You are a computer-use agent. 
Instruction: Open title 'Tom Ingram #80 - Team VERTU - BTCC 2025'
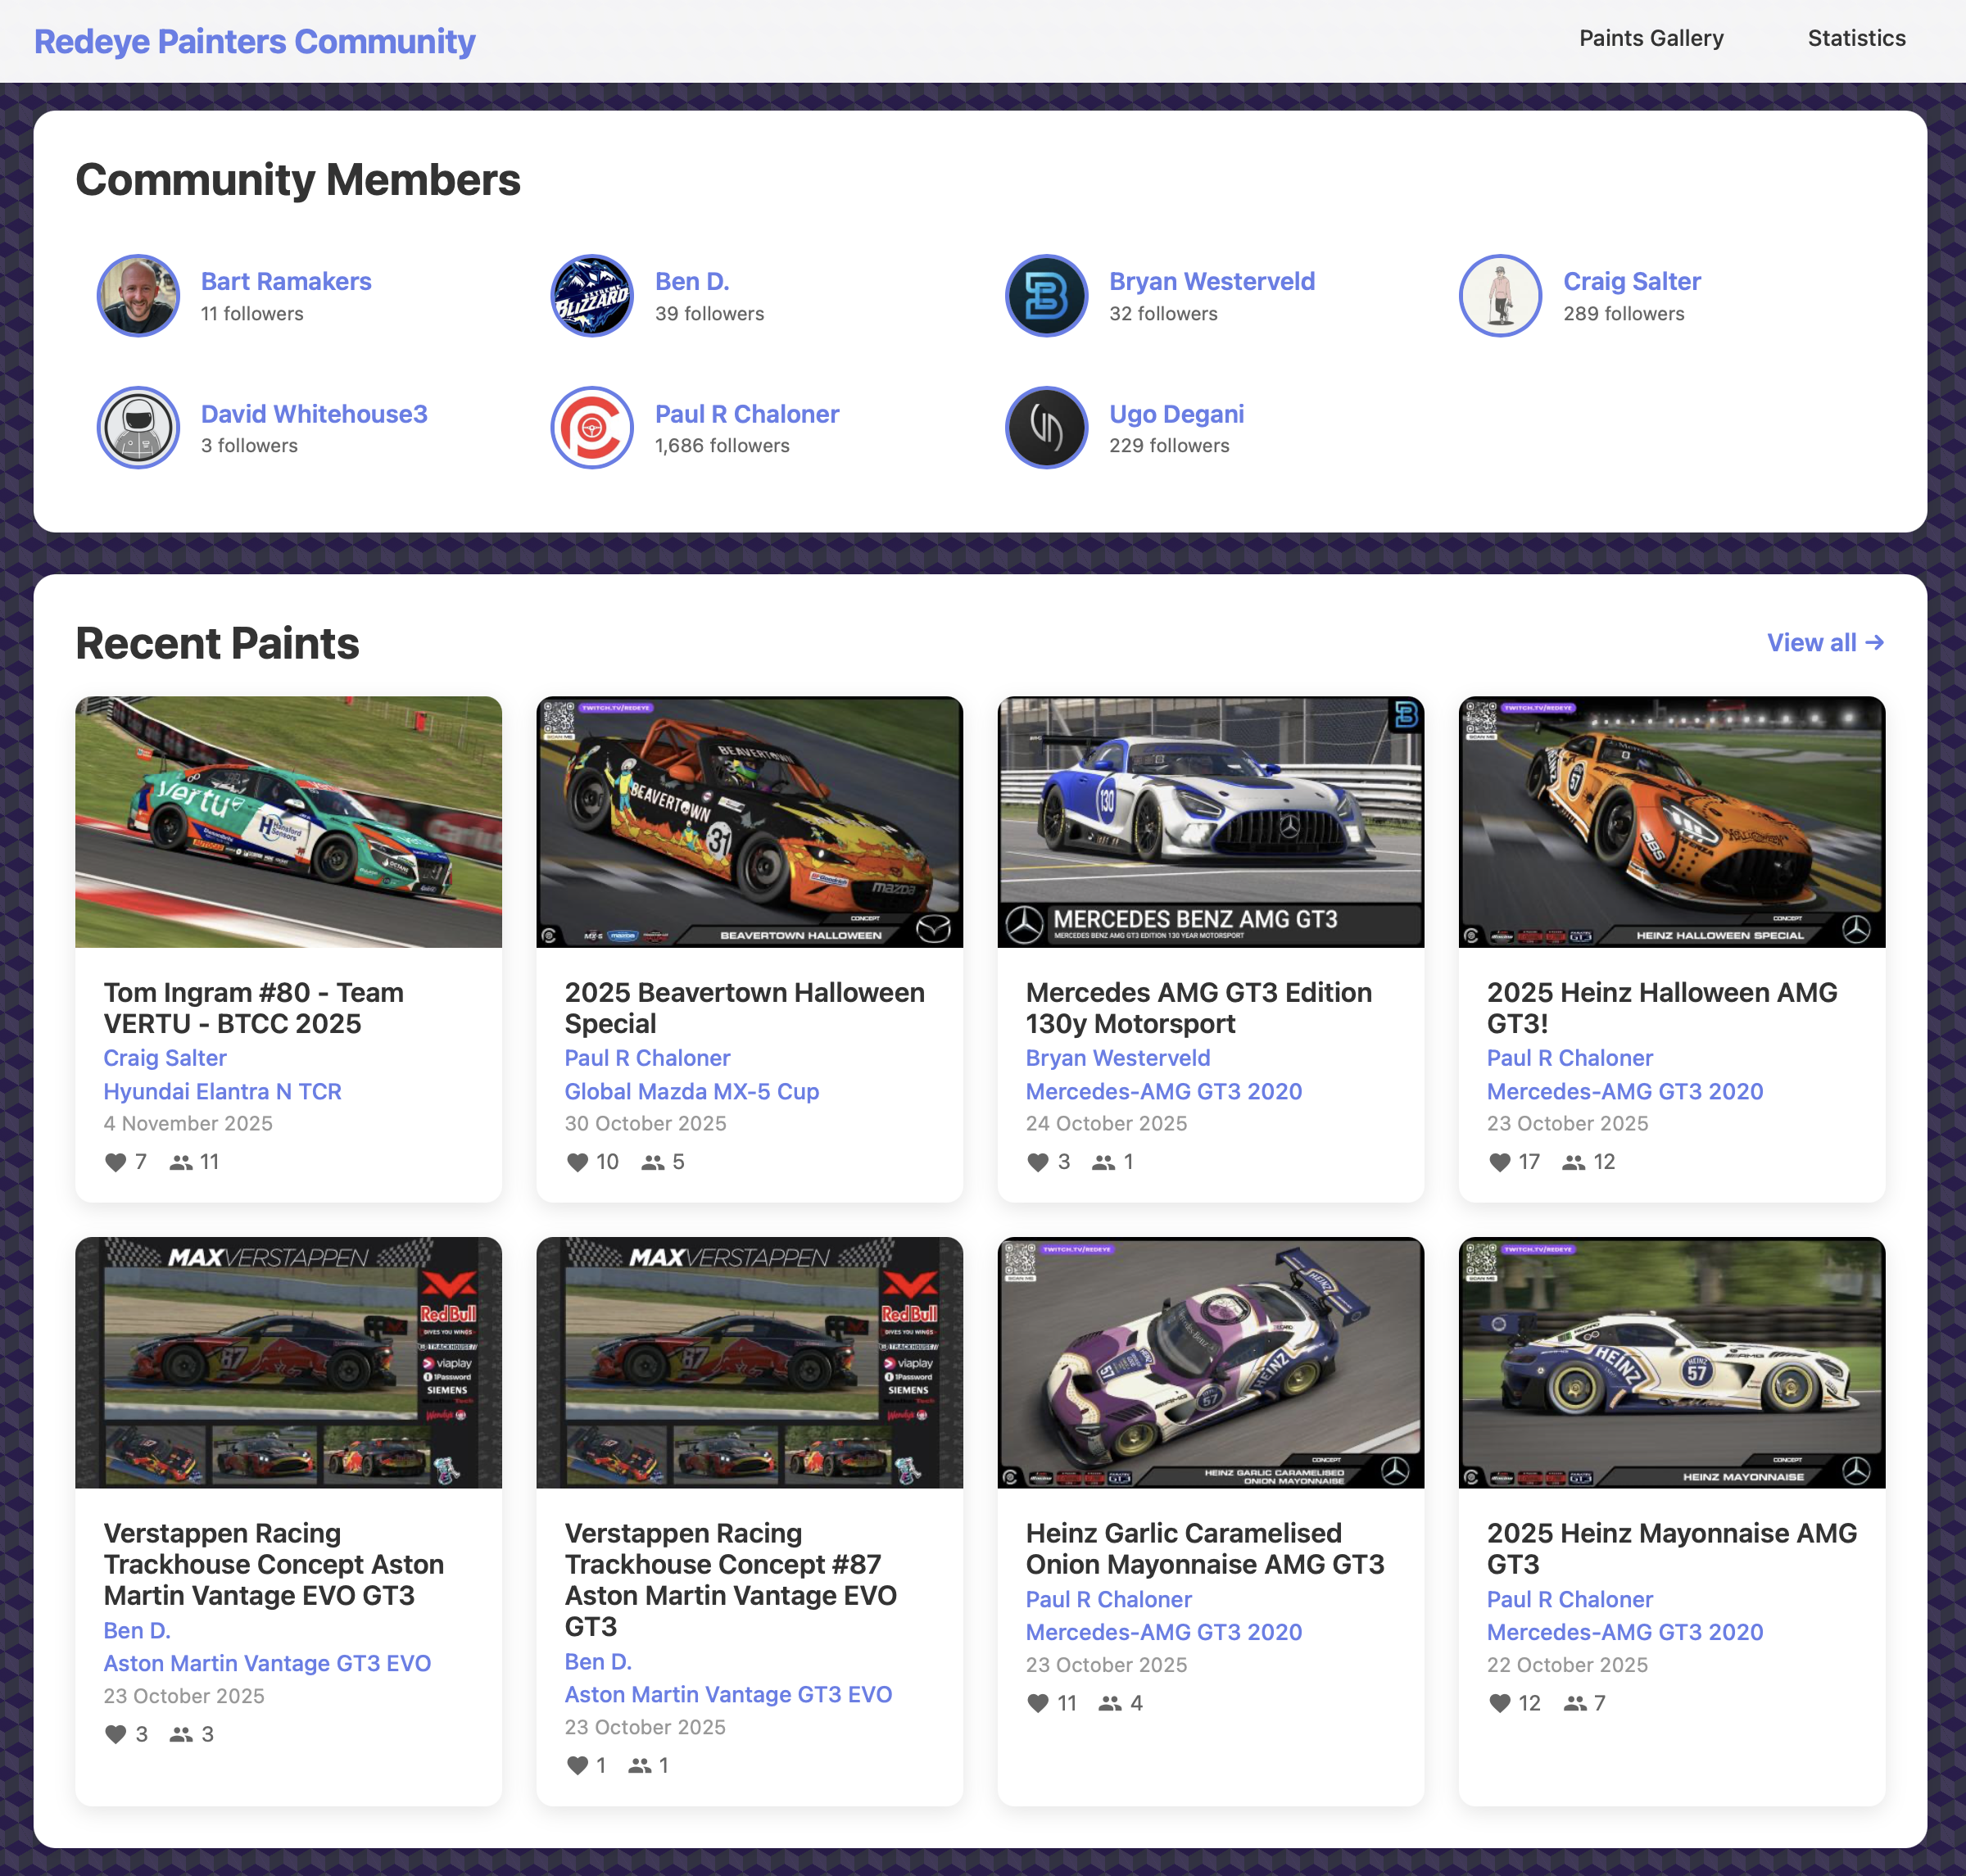[254, 1008]
